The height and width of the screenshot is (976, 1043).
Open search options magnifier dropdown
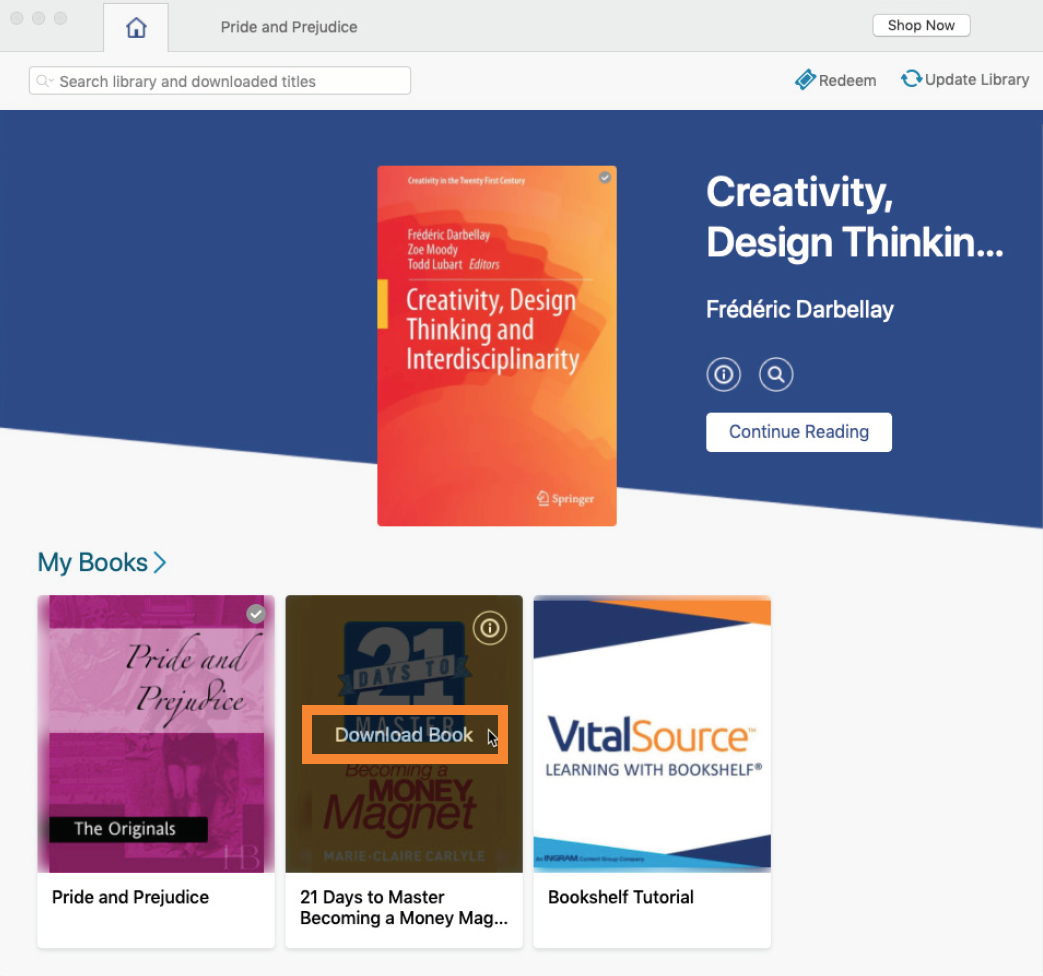click(45, 81)
